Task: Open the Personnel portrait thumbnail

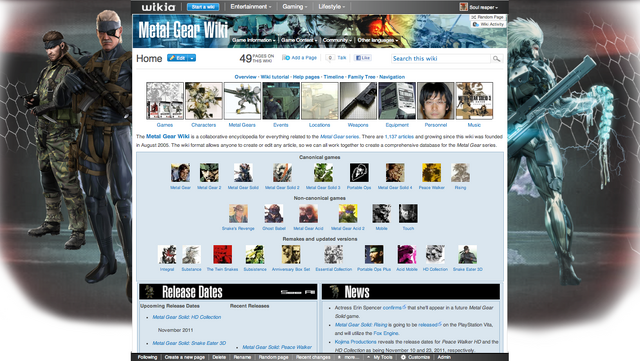Action: [436, 101]
